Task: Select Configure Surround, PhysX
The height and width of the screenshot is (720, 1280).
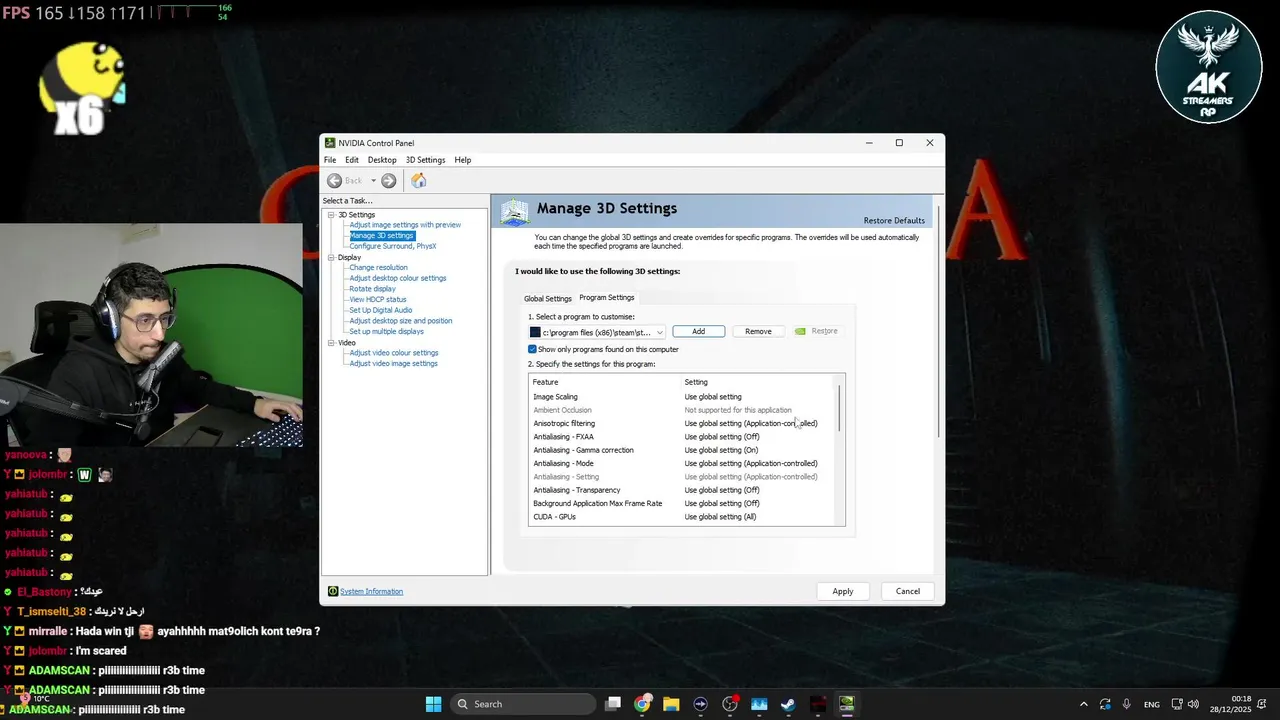Action: 393,246
